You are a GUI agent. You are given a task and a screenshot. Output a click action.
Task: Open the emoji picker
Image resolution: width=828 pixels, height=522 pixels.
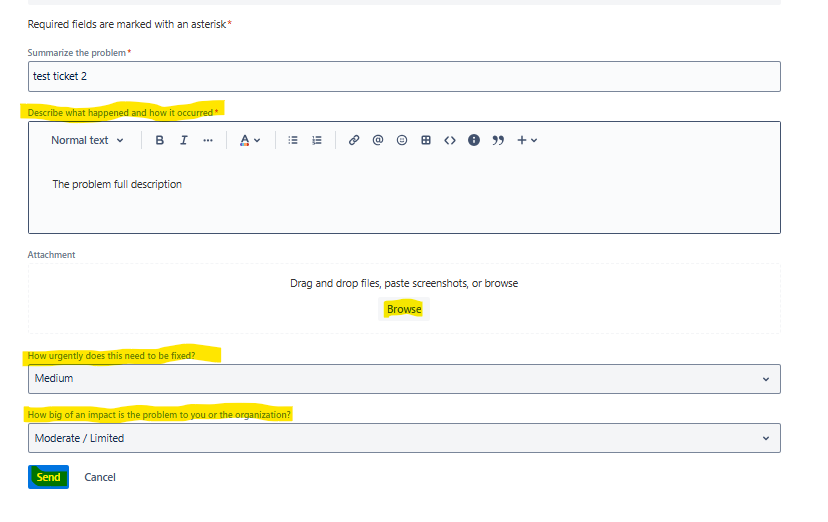coord(402,141)
